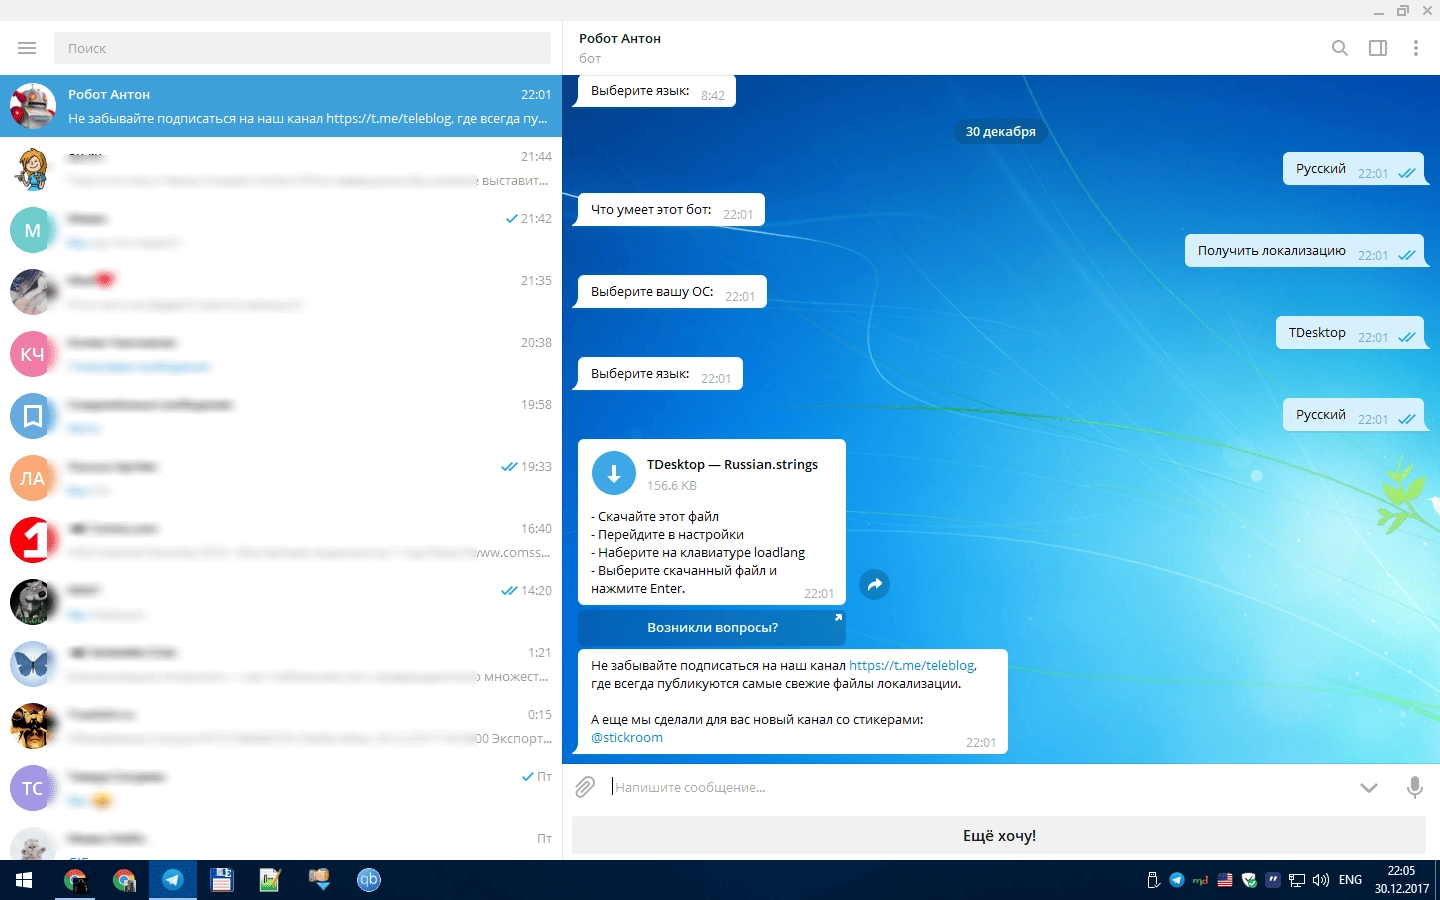Click the md tray icon
1440x900 pixels.
pyautogui.click(x=1201, y=880)
